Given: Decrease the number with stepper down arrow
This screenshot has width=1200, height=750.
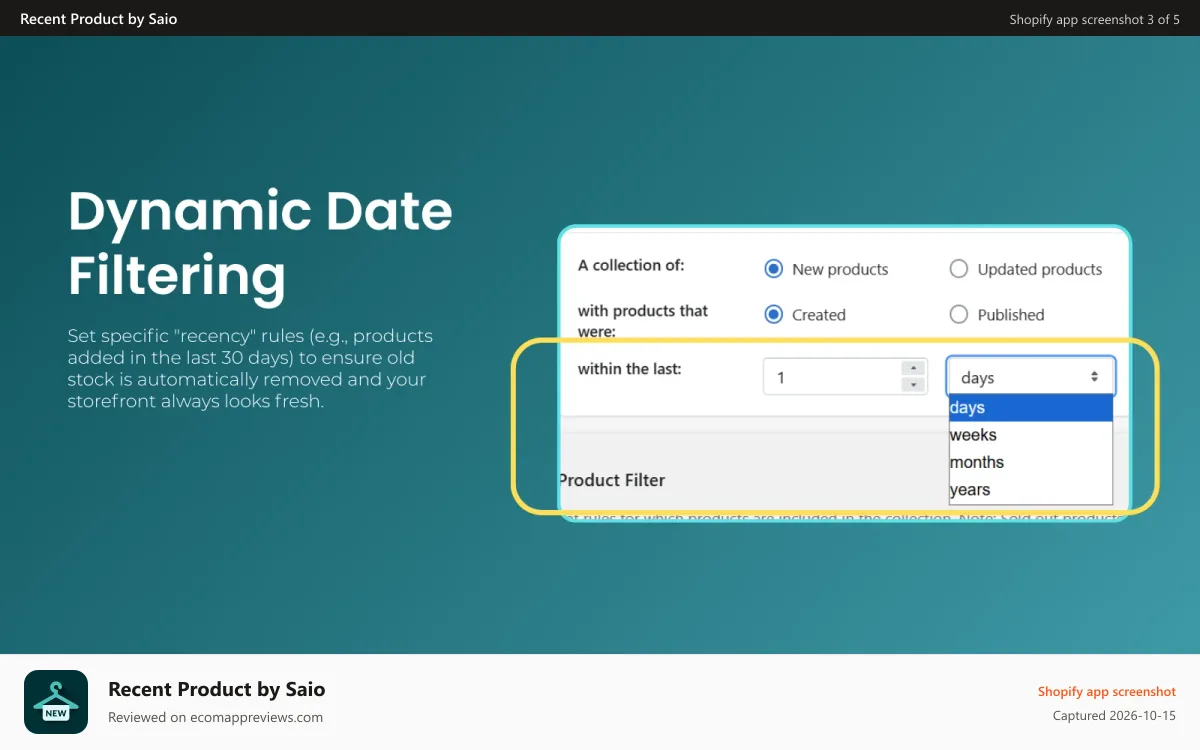Looking at the screenshot, I should (x=912, y=385).
